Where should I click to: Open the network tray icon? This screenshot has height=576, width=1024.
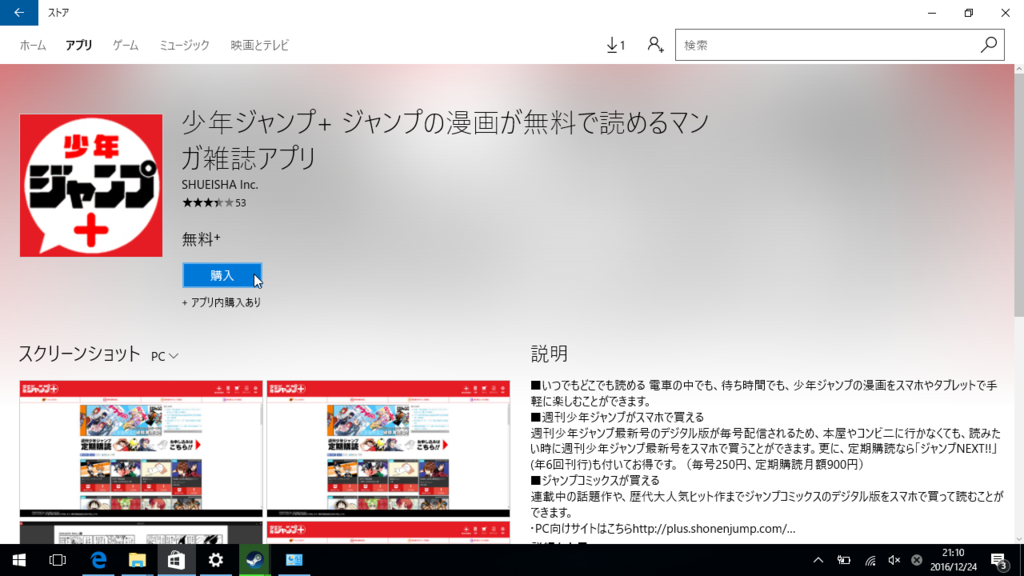coord(870,560)
